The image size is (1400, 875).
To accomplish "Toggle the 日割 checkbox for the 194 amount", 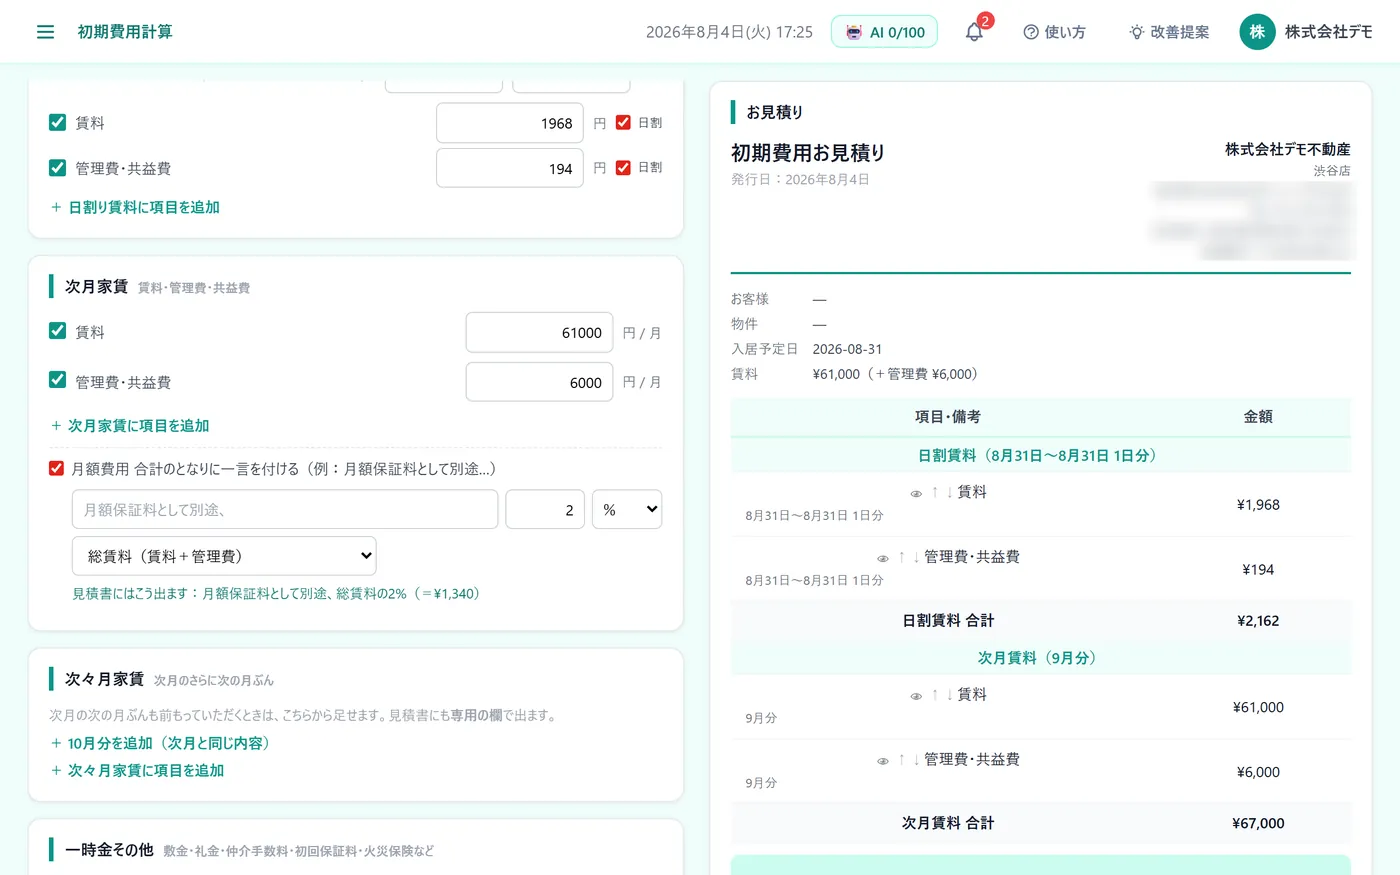I will [x=623, y=167].
